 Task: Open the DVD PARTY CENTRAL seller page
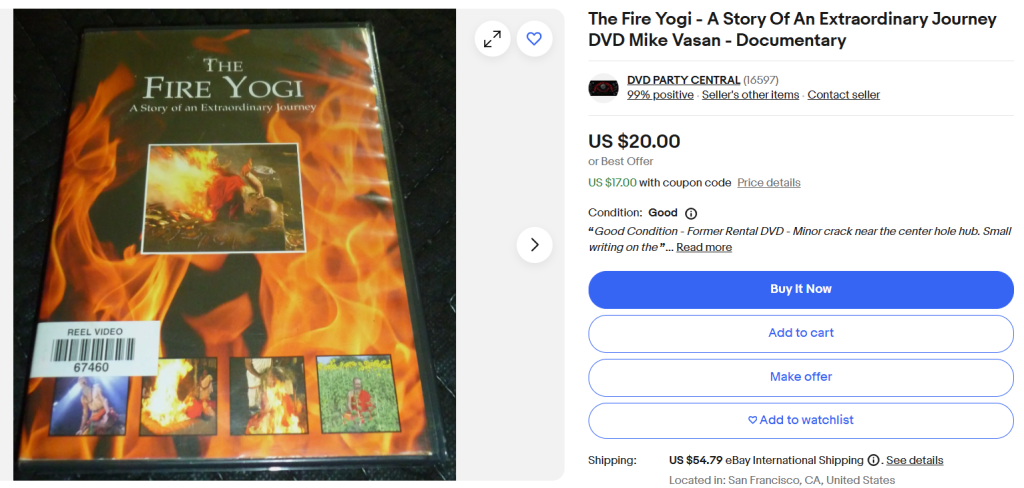[x=683, y=80]
